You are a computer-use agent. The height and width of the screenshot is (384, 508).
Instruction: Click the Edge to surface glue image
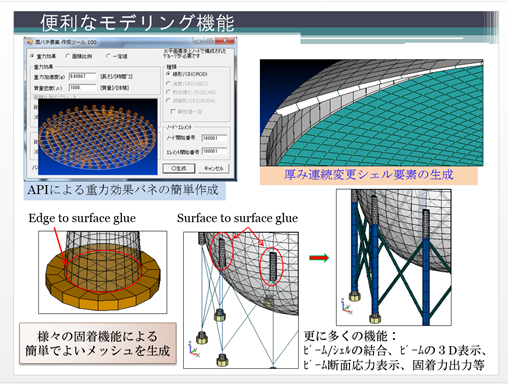click(103, 272)
